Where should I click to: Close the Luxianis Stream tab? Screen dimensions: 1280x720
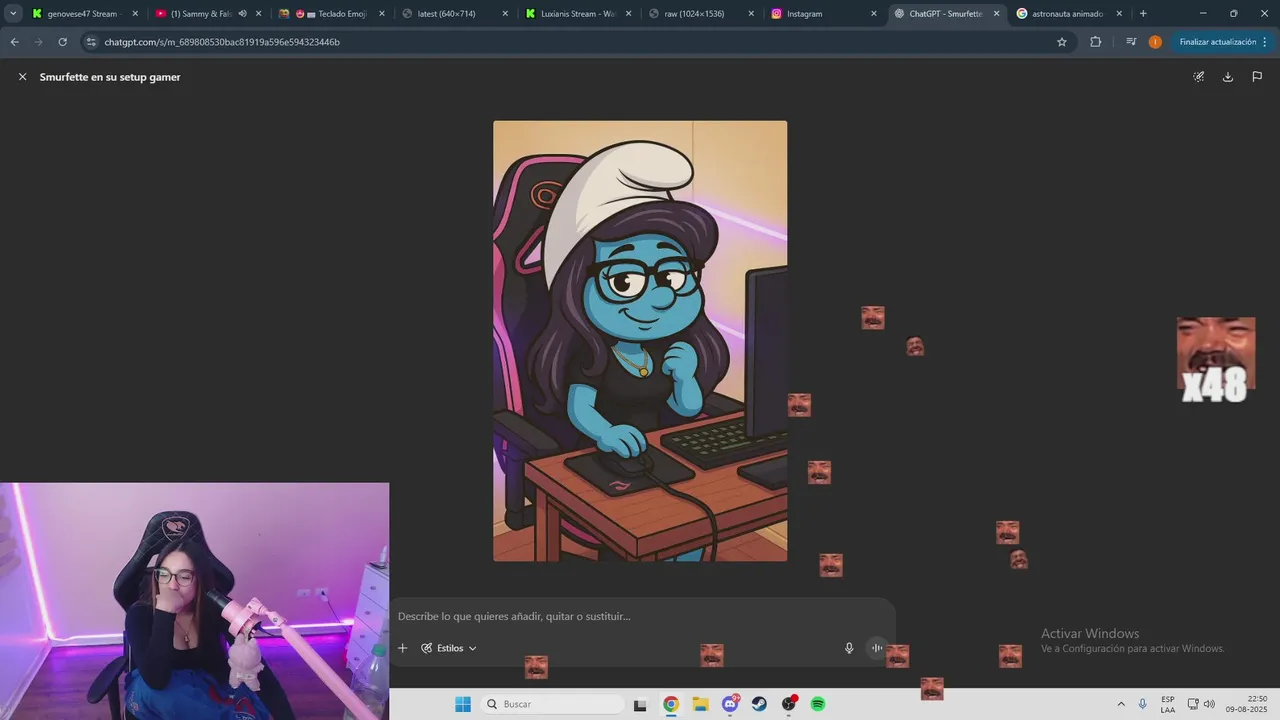tap(628, 14)
